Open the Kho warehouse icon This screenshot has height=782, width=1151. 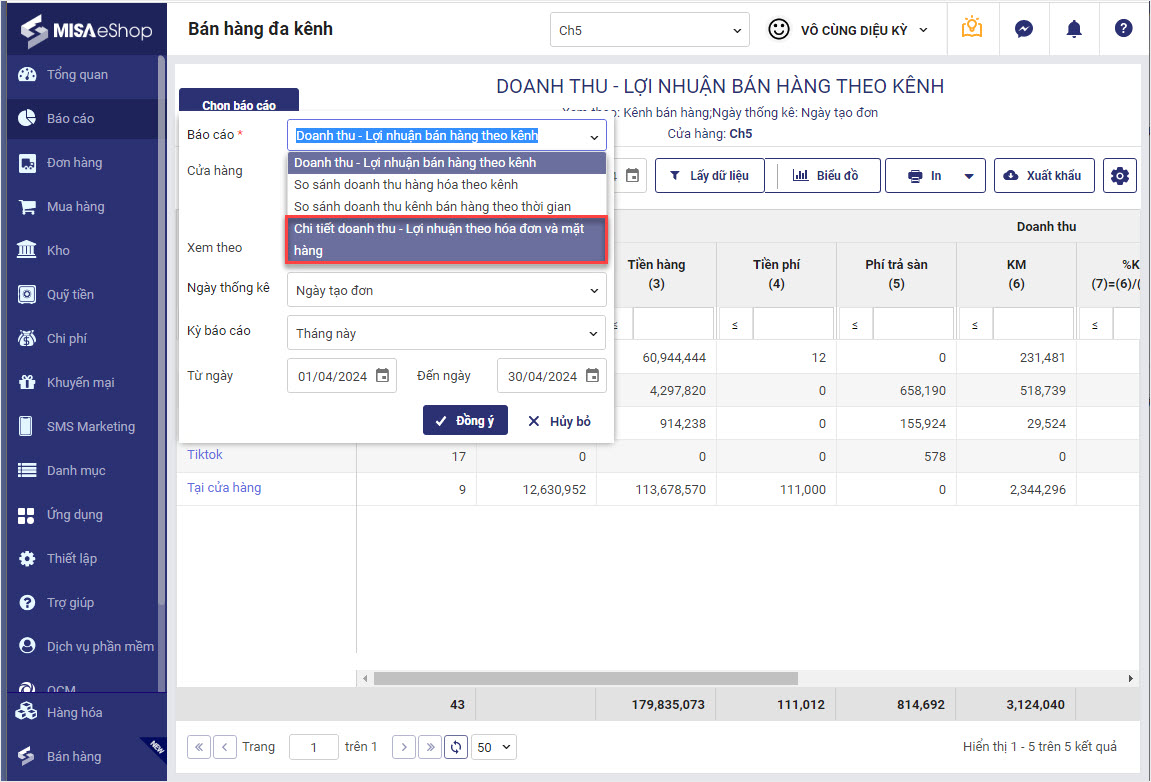point(27,250)
